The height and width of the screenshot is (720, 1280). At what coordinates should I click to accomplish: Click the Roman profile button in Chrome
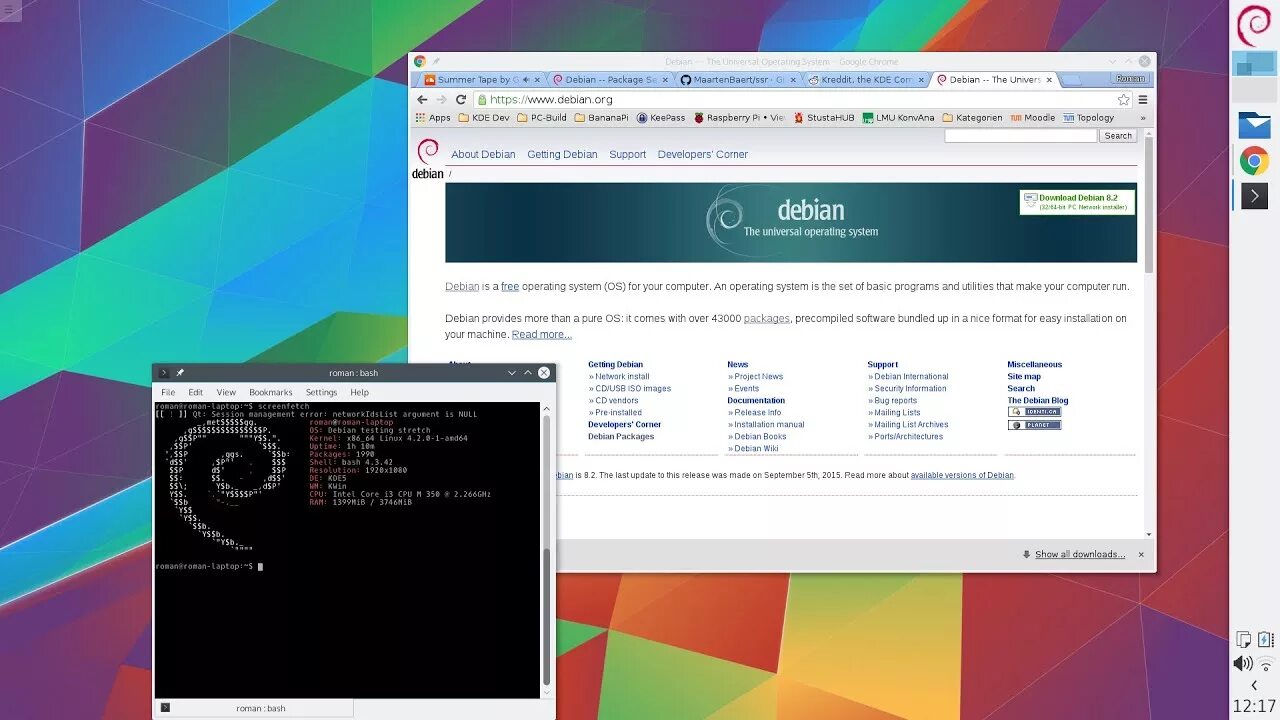pos(1130,78)
